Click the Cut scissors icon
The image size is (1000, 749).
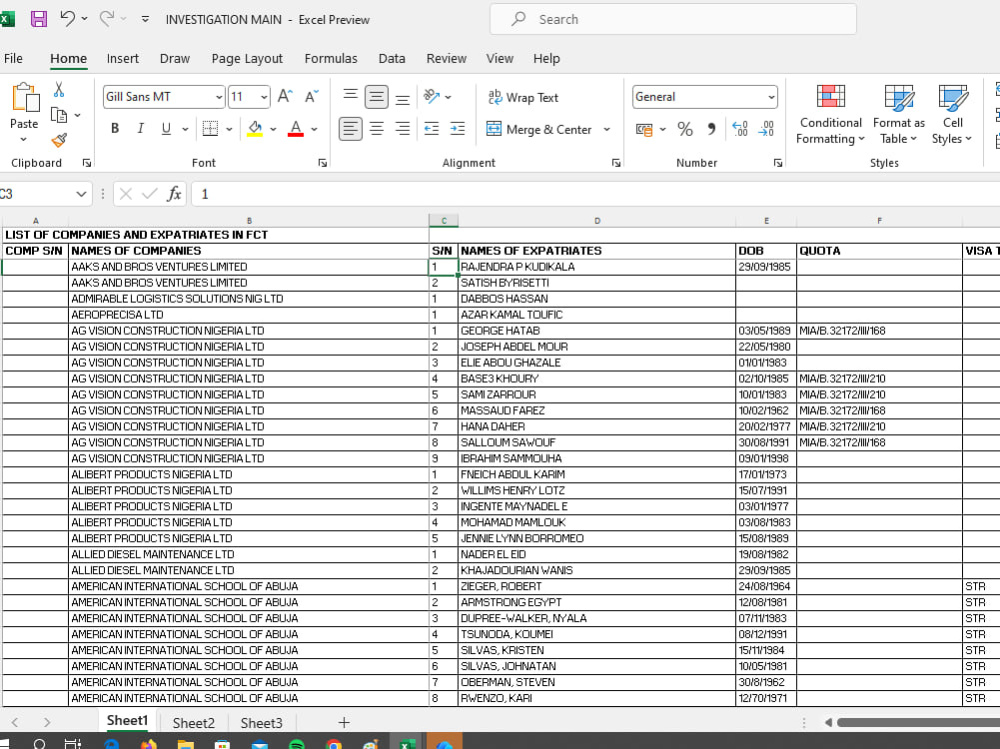click(x=59, y=89)
